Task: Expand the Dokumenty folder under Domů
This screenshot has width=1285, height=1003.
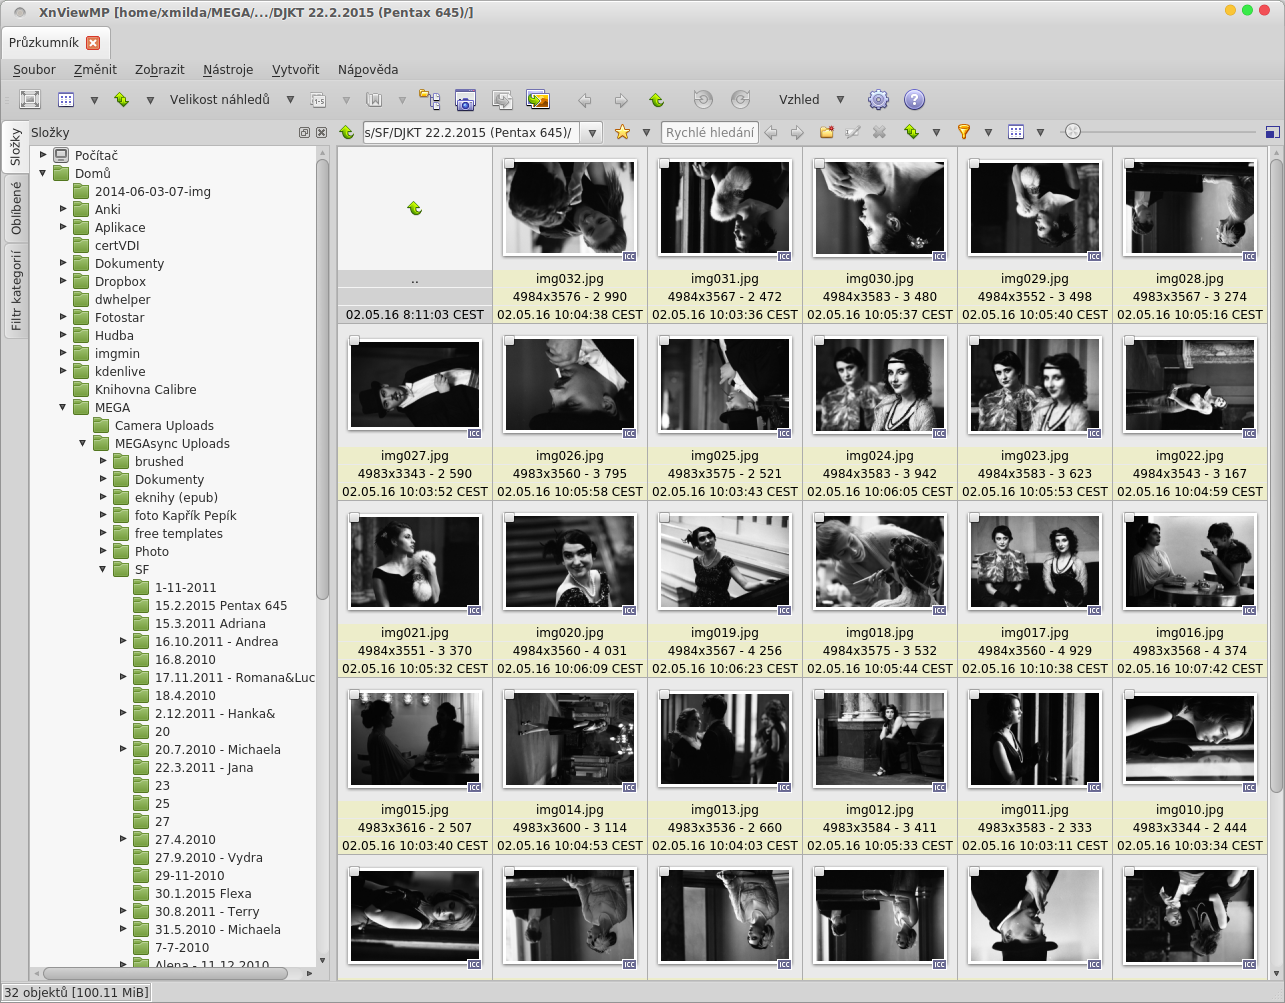Action: 63,263
